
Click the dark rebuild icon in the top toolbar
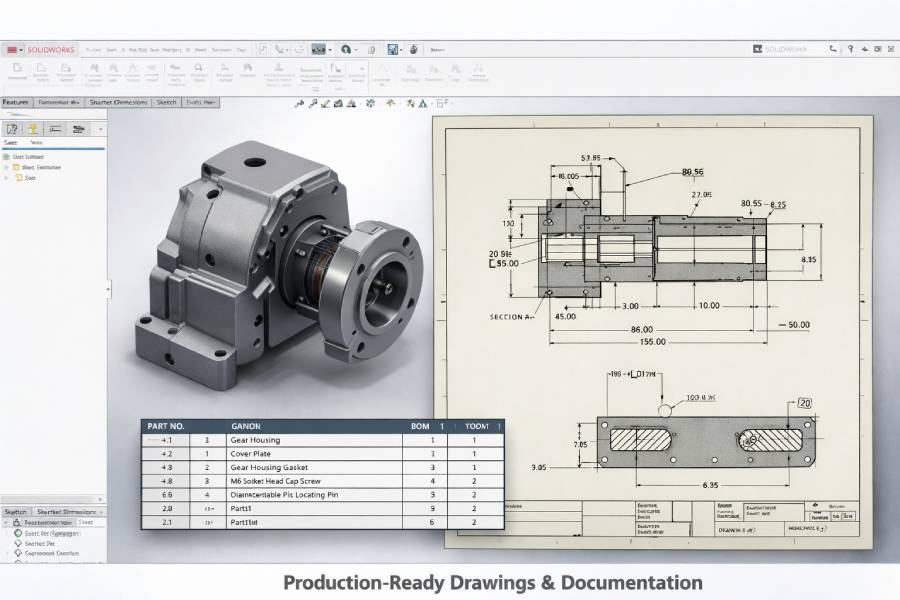pos(318,50)
